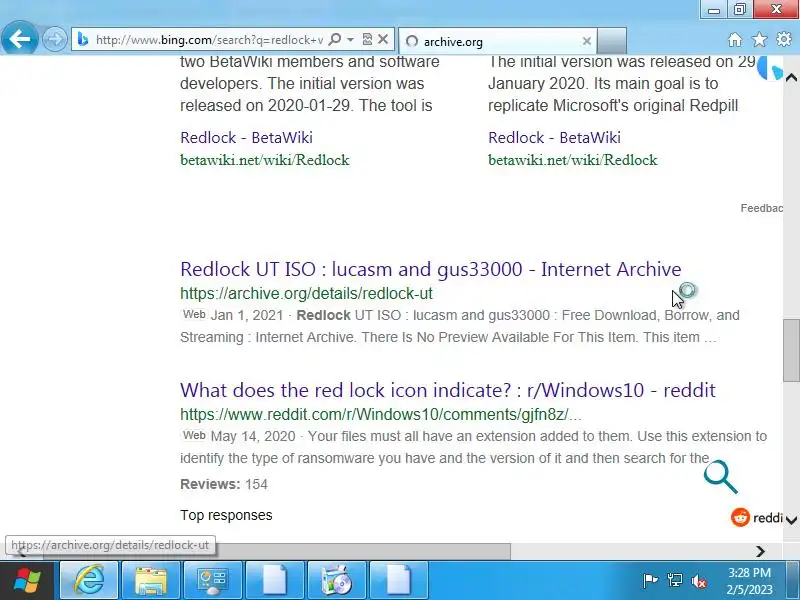Open the address bar autocomplete dropdown arrow
This screenshot has width=800, height=600.
click(351, 39)
